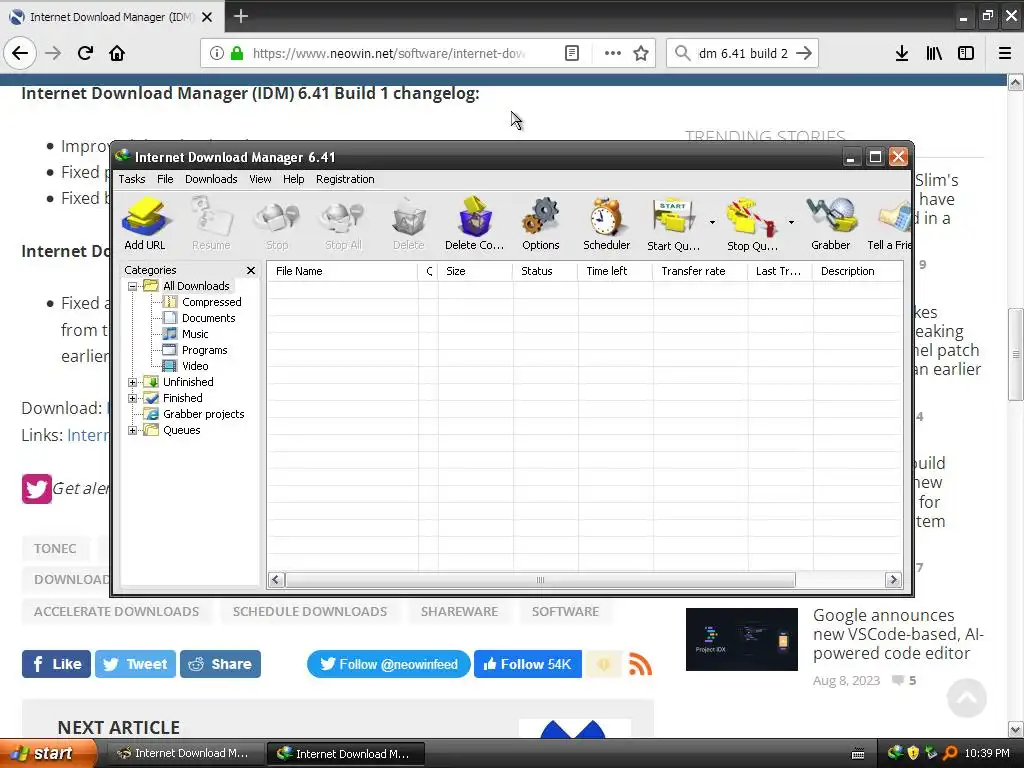The height and width of the screenshot is (768, 1024).
Task: Click horizontal scrollbar right arrow in IDM
Action: tap(893, 580)
